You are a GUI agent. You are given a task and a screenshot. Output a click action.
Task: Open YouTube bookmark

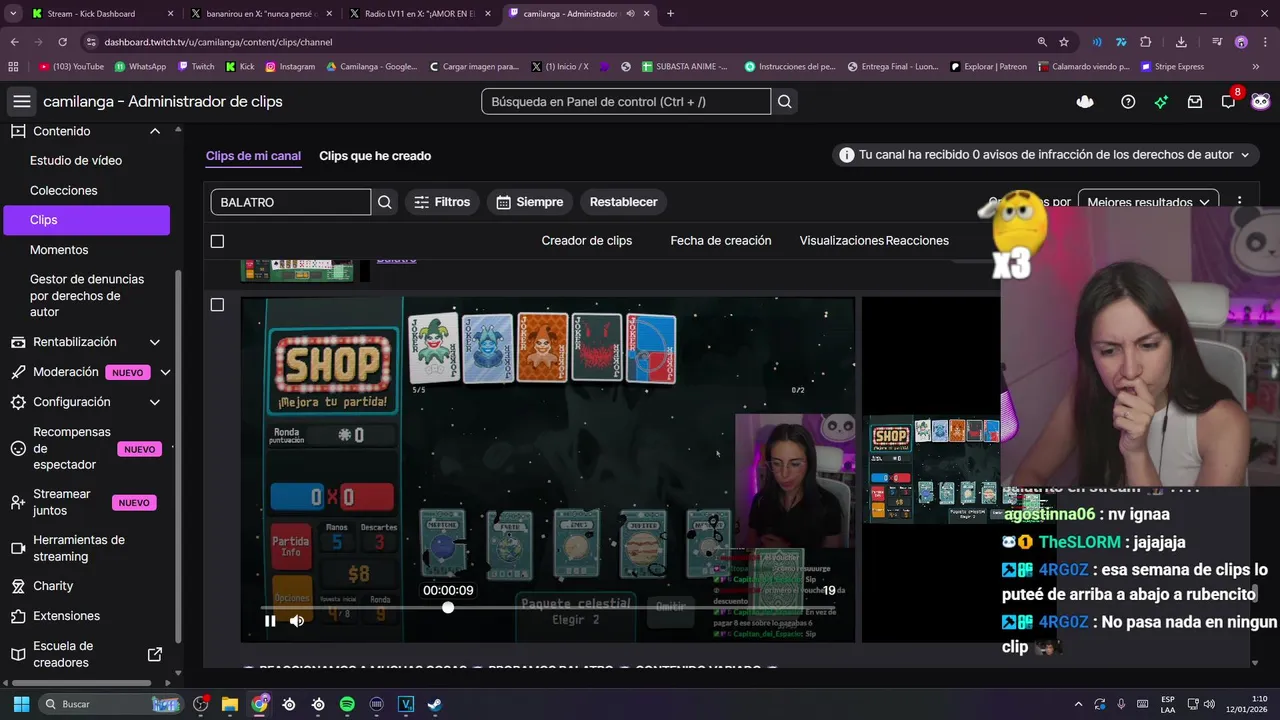pyautogui.click(x=71, y=66)
